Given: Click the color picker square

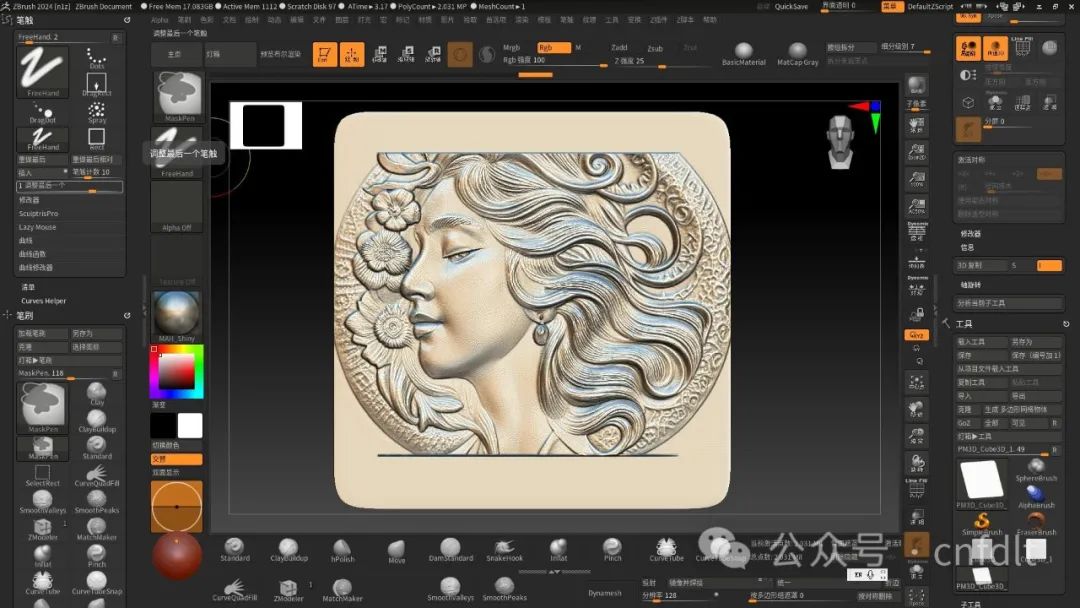Looking at the screenshot, I should pyautogui.click(x=176, y=371).
